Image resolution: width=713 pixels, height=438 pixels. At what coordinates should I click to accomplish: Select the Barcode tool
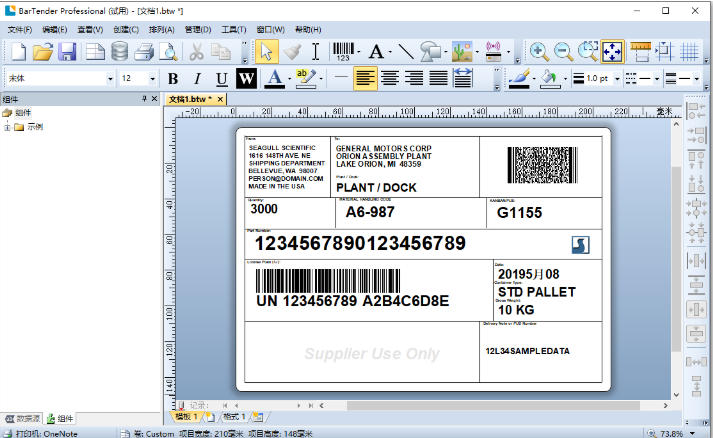click(x=344, y=51)
